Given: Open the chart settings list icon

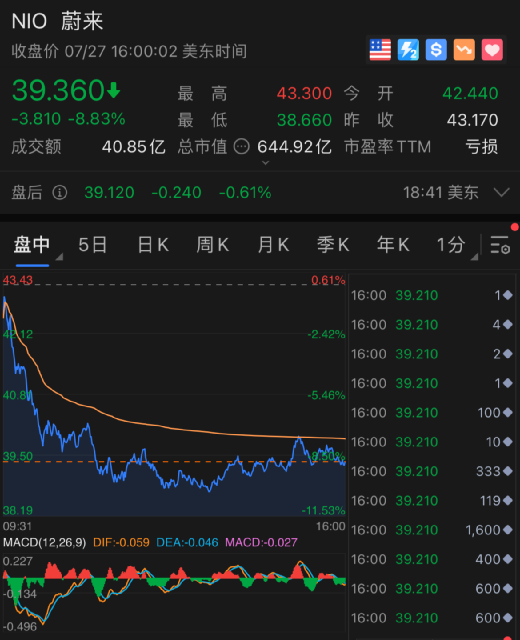Looking at the screenshot, I should tap(500, 245).
